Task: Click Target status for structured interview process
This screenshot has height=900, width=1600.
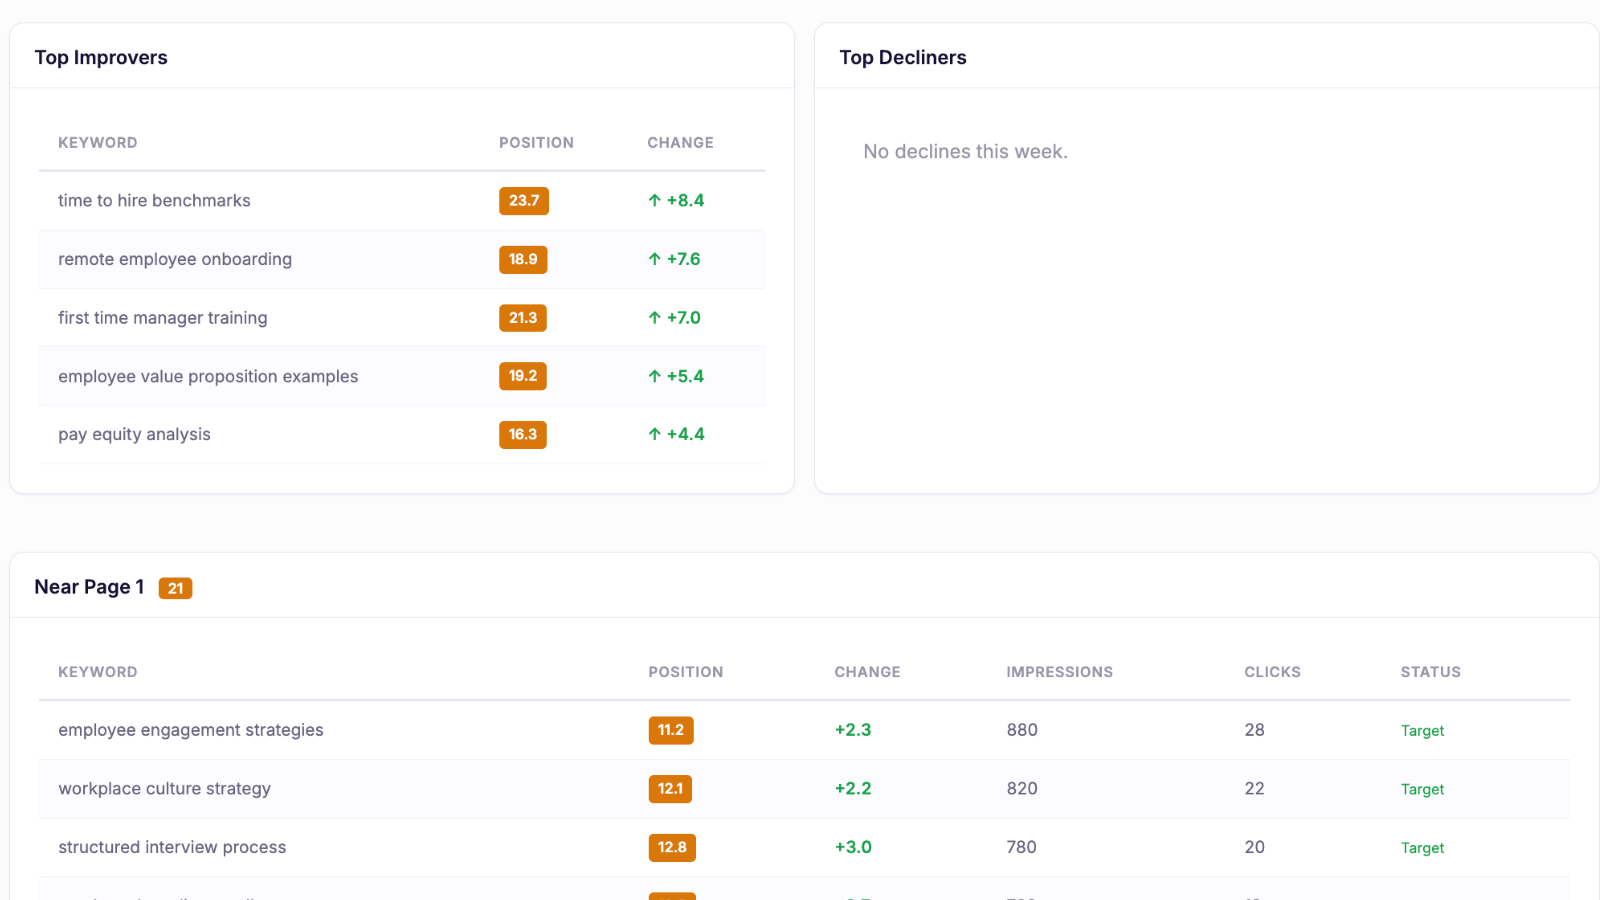Action: click(1422, 848)
